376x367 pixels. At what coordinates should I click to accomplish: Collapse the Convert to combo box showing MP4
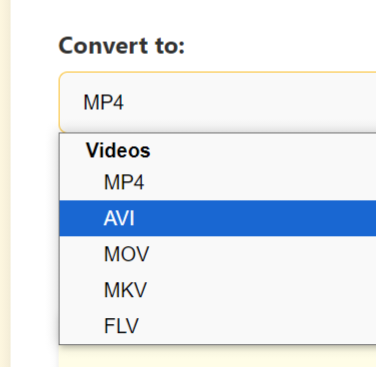[218, 102]
